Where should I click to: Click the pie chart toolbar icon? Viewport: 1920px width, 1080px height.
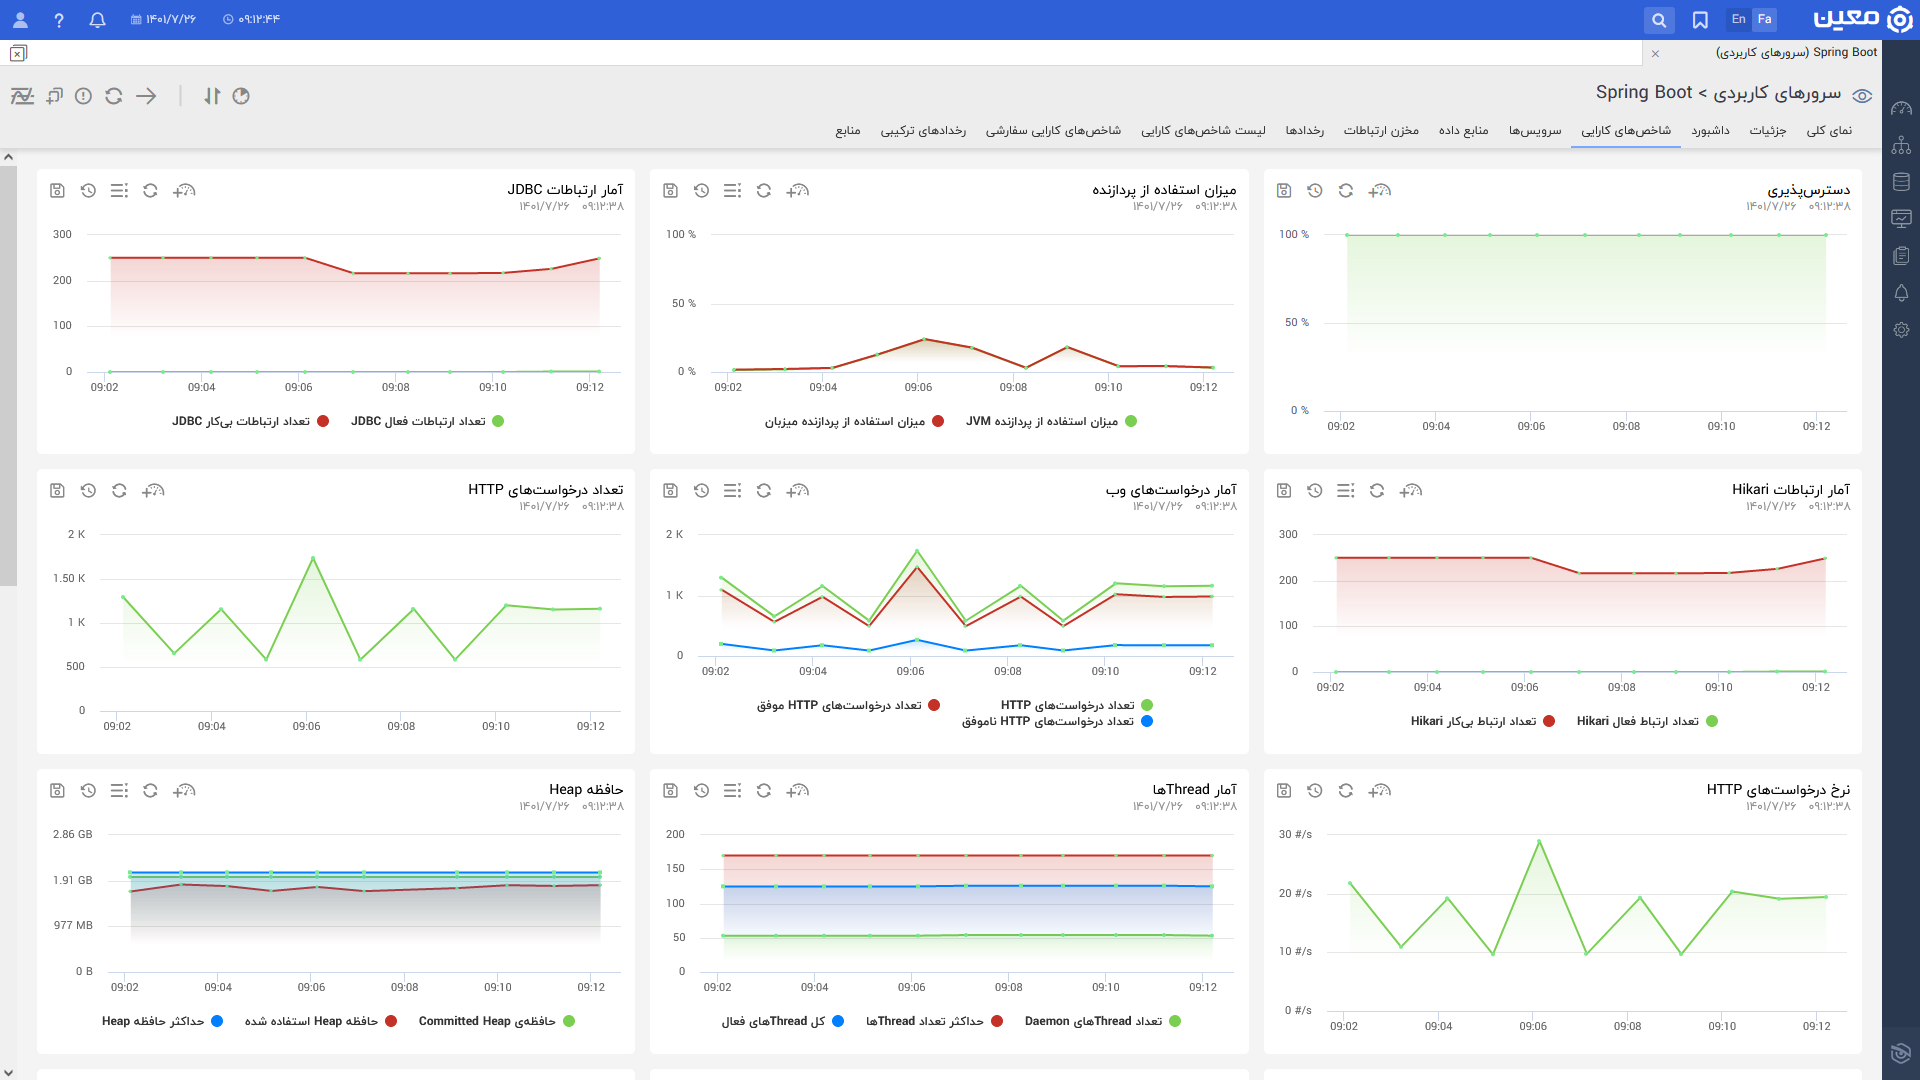click(241, 96)
